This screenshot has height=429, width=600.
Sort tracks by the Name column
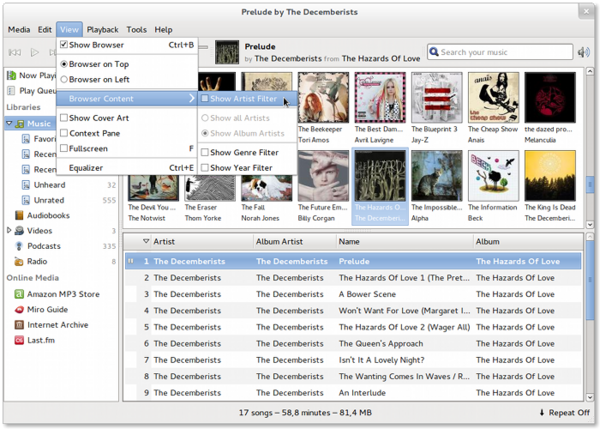pyautogui.click(x=349, y=241)
